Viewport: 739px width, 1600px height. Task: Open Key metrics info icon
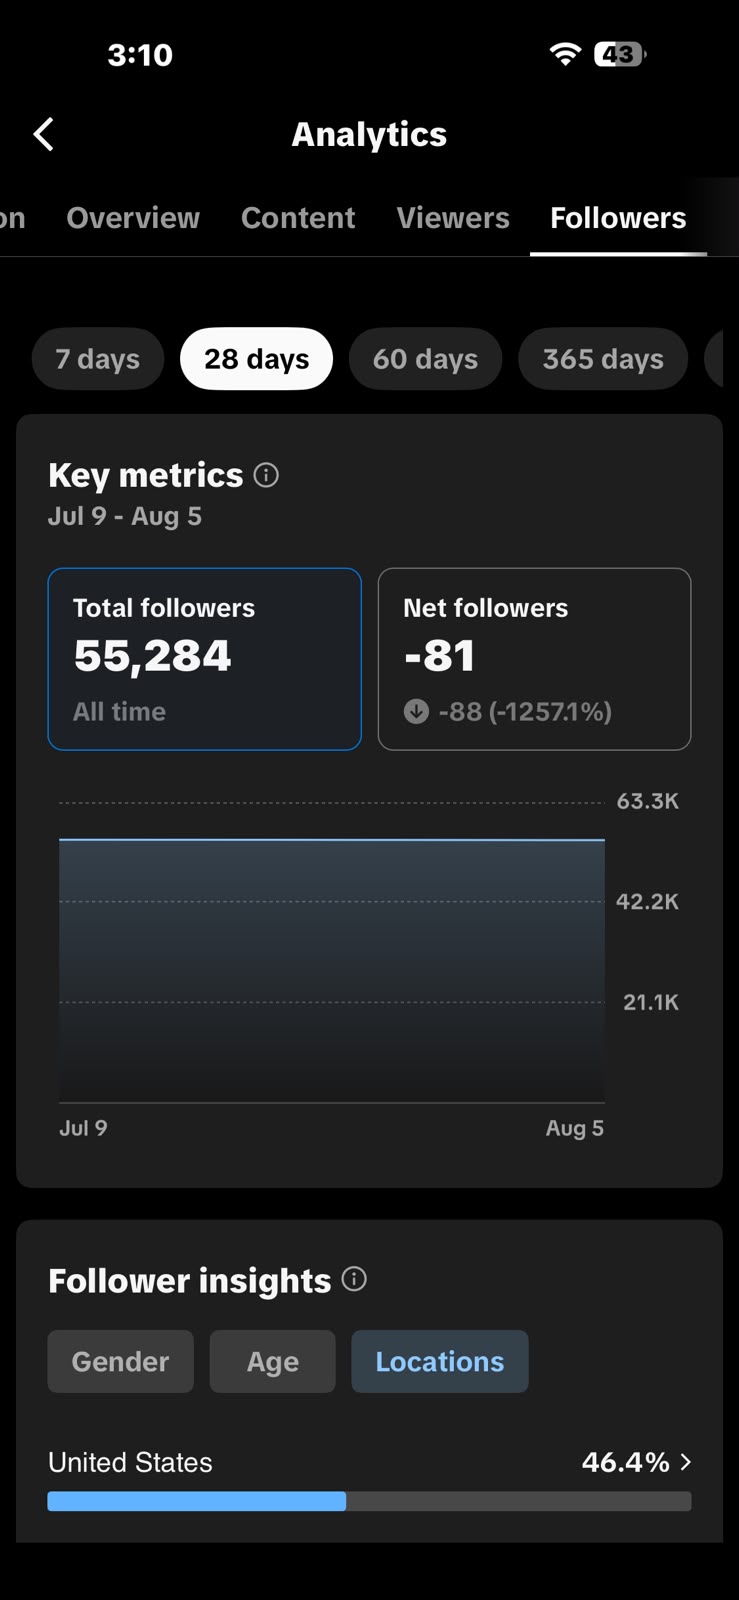tap(266, 475)
